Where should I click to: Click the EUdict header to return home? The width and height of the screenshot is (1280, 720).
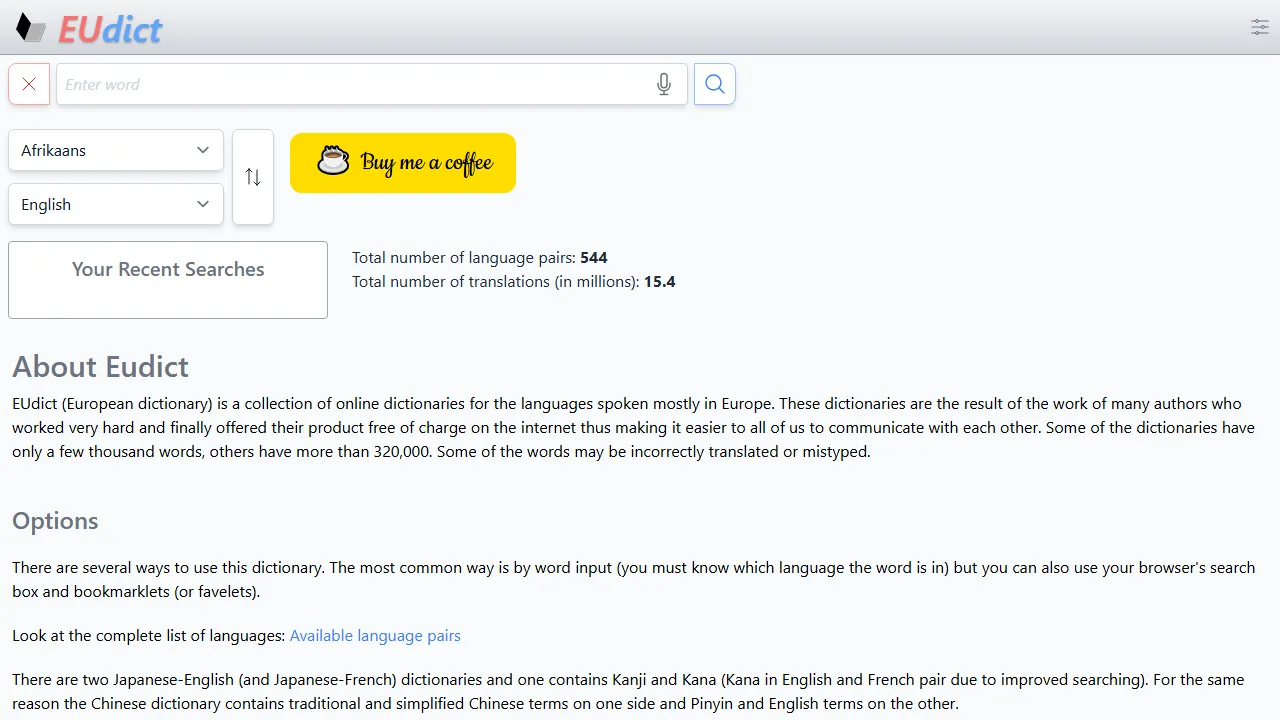click(110, 28)
